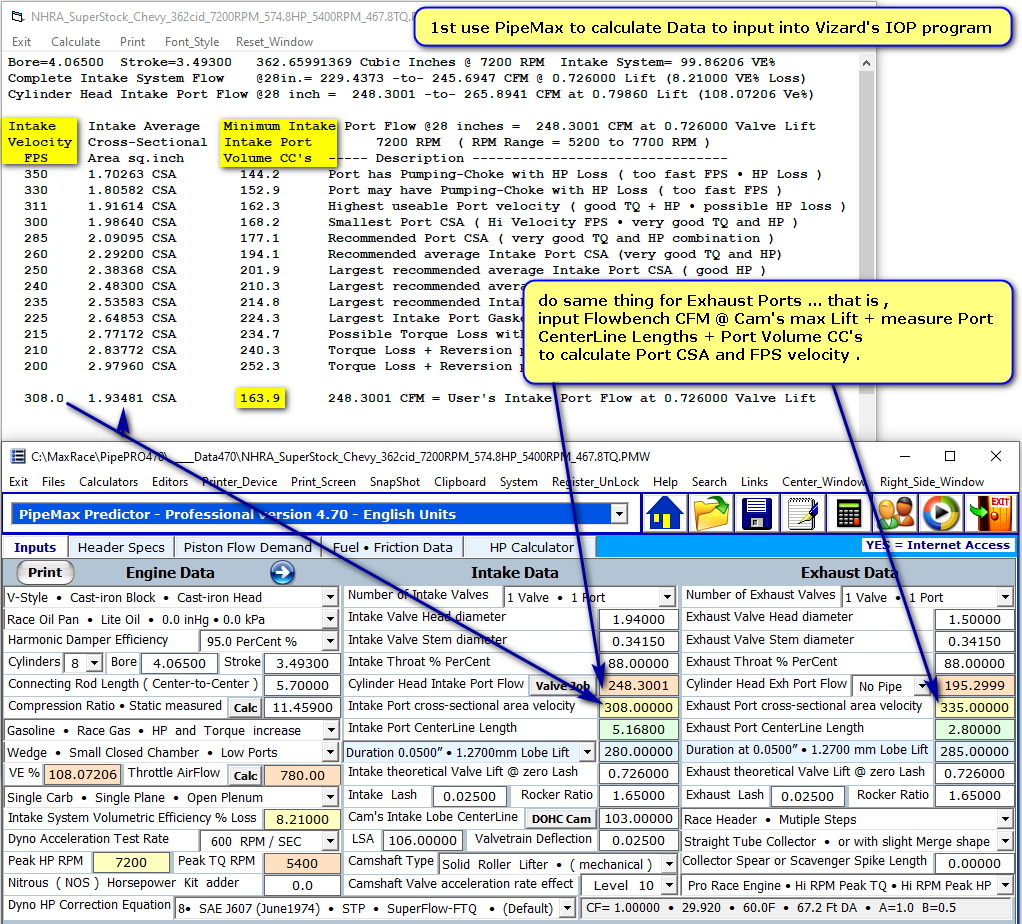Click the results window scroll up arrow
1022x924 pixels.
(866, 63)
